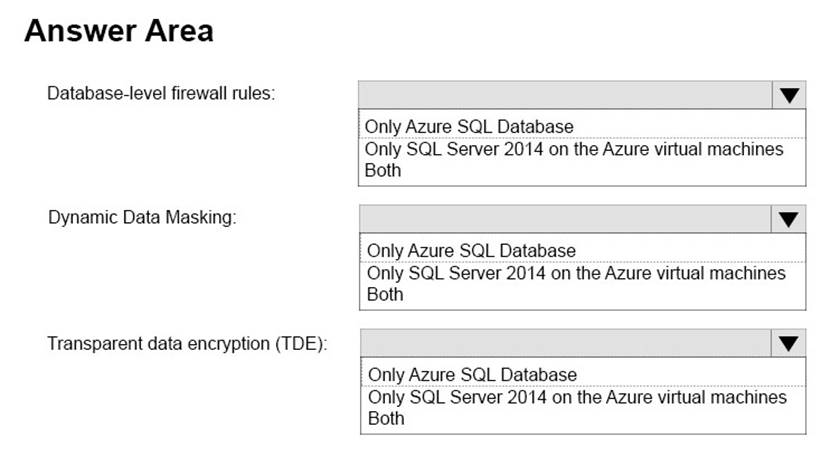Click the 'Dynamic Data Masking:' label
This screenshot has width=840, height=456.
(142, 218)
